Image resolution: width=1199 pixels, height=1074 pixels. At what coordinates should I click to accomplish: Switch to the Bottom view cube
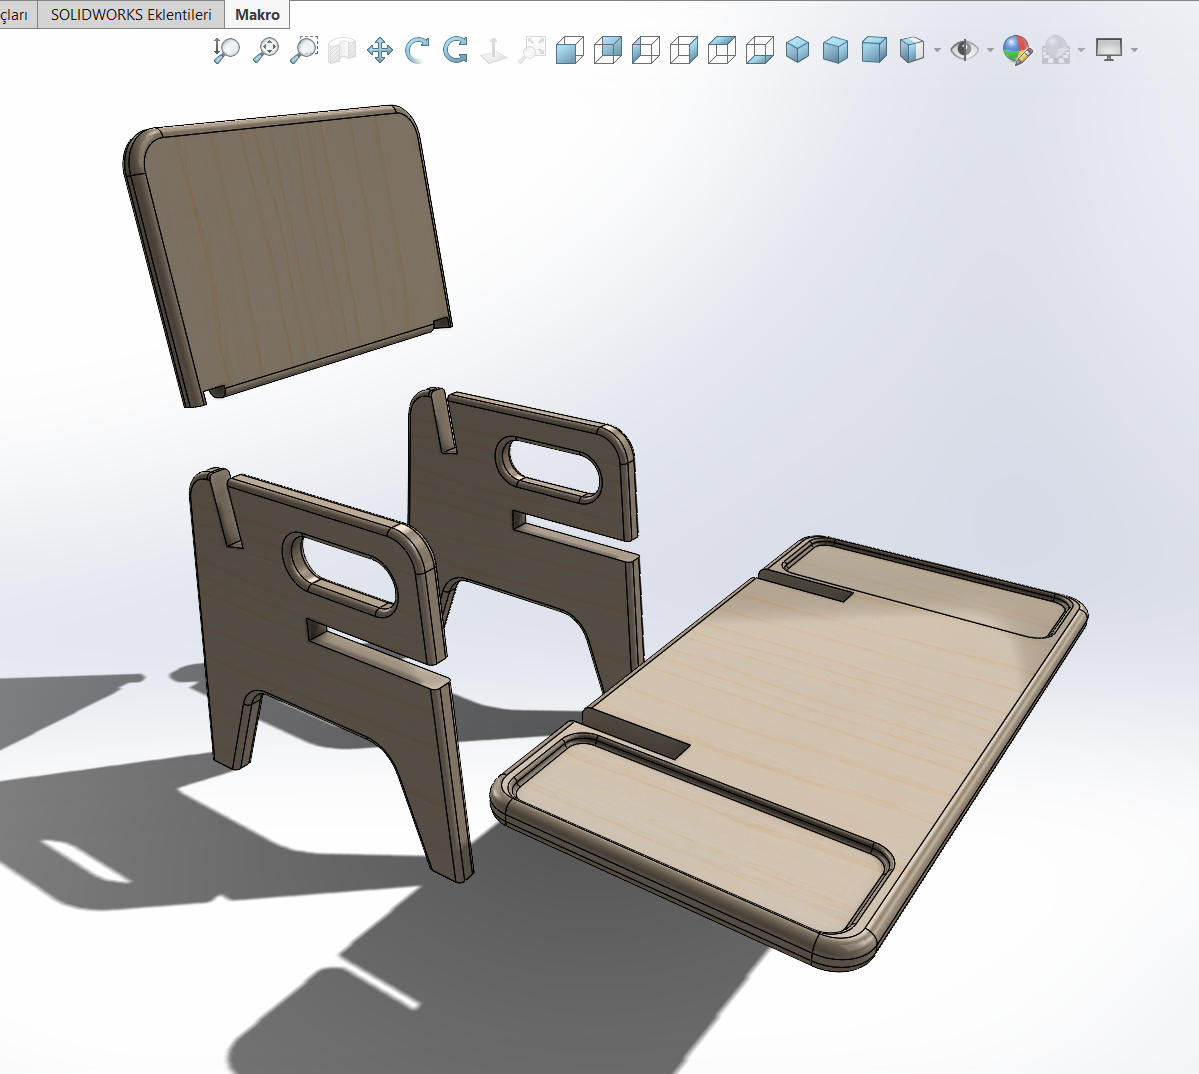point(759,50)
